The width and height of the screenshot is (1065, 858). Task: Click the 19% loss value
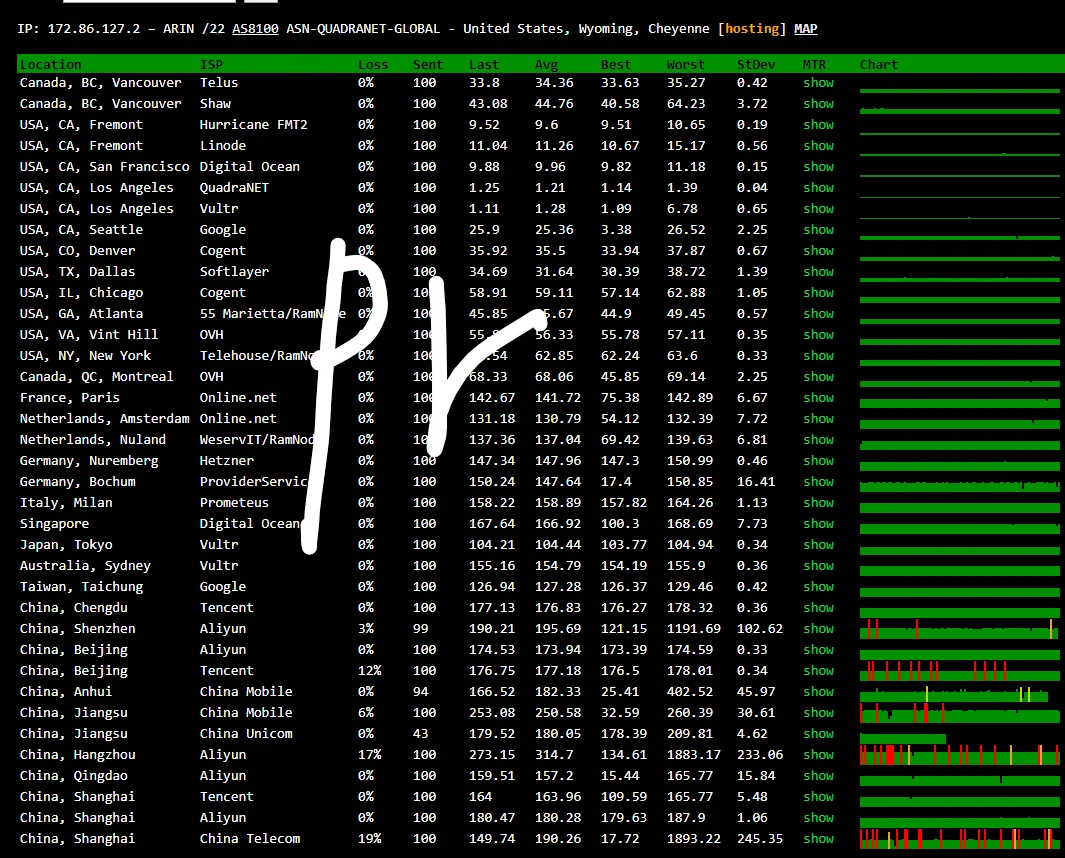click(369, 839)
